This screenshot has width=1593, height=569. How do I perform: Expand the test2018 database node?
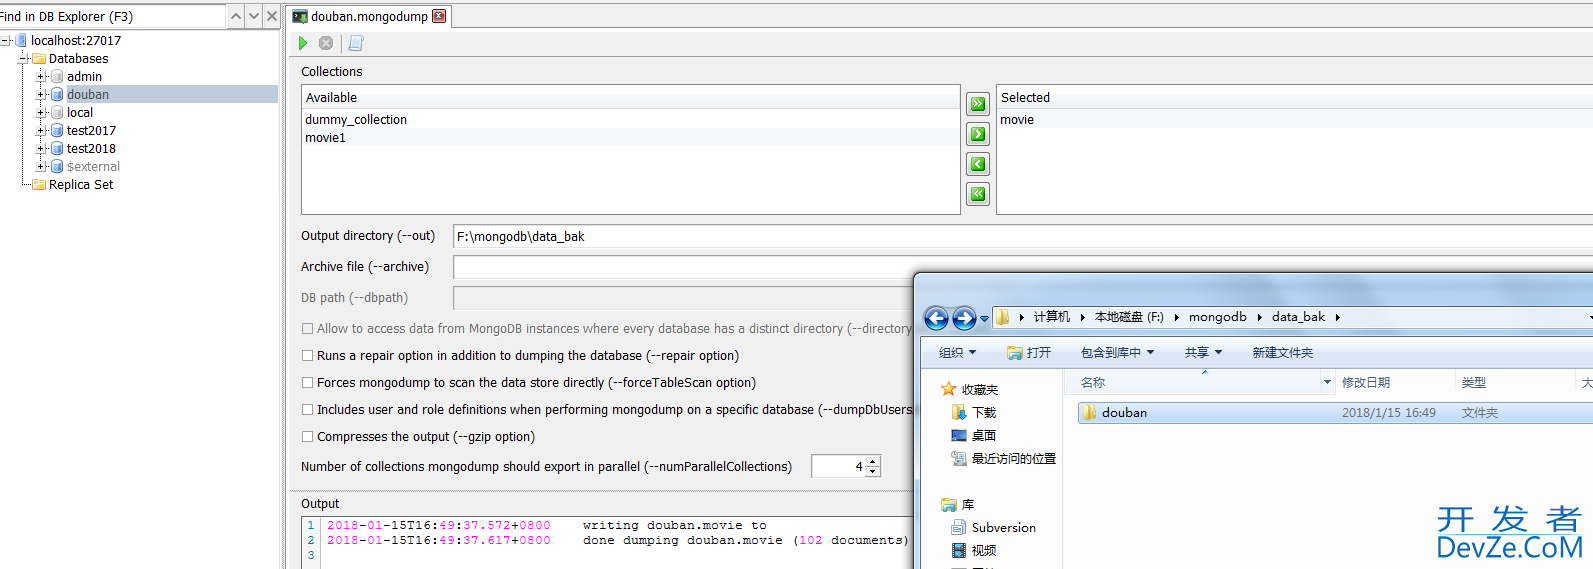point(42,148)
